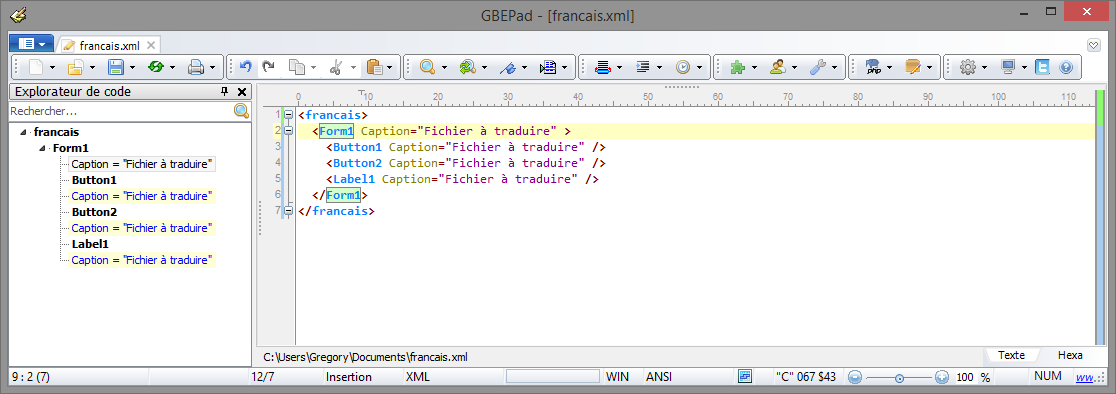Select the Caption entry under Form1
Screen dimensions: 1116x394
tap(142, 164)
